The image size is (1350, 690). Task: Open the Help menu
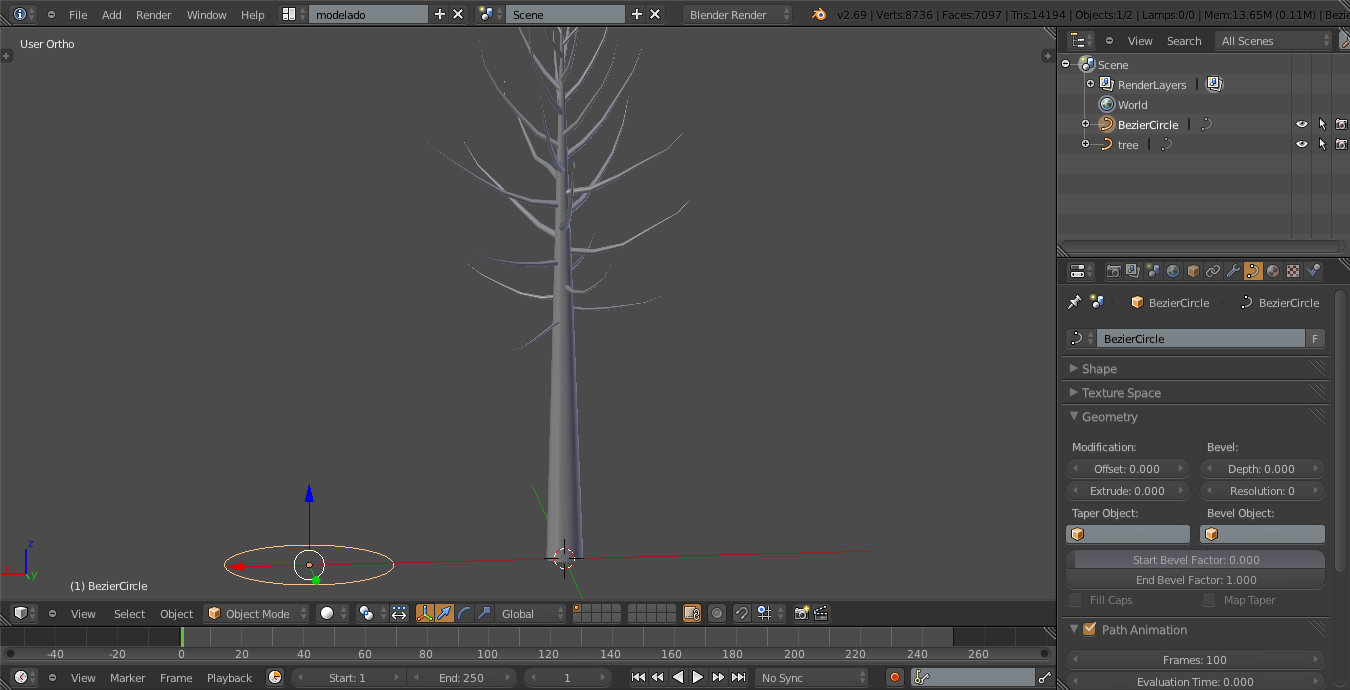(253, 14)
